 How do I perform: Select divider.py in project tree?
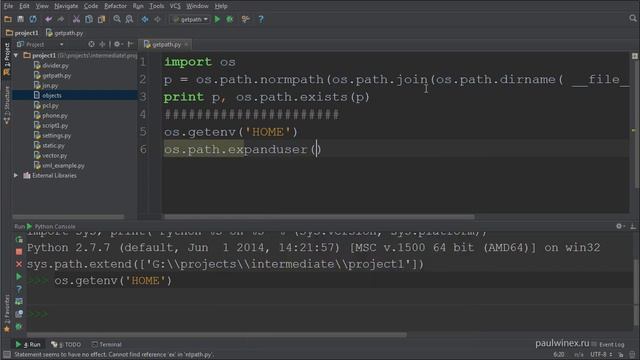point(51,65)
